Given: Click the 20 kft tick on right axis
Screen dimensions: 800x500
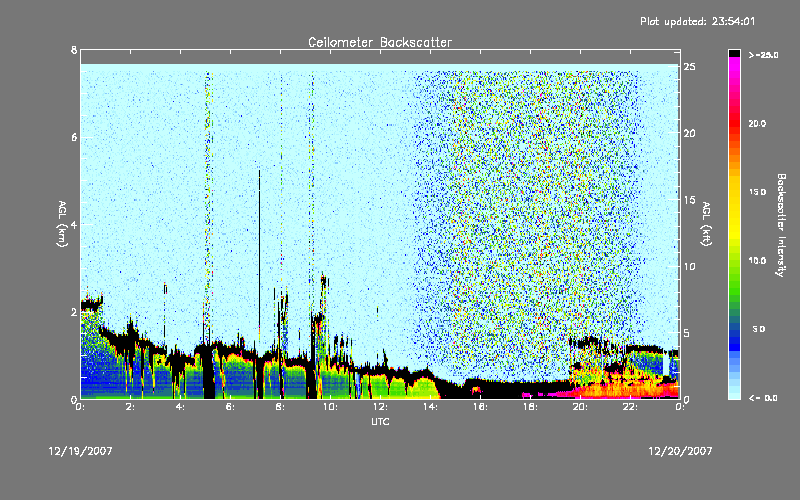Looking at the screenshot, I should 689,134.
